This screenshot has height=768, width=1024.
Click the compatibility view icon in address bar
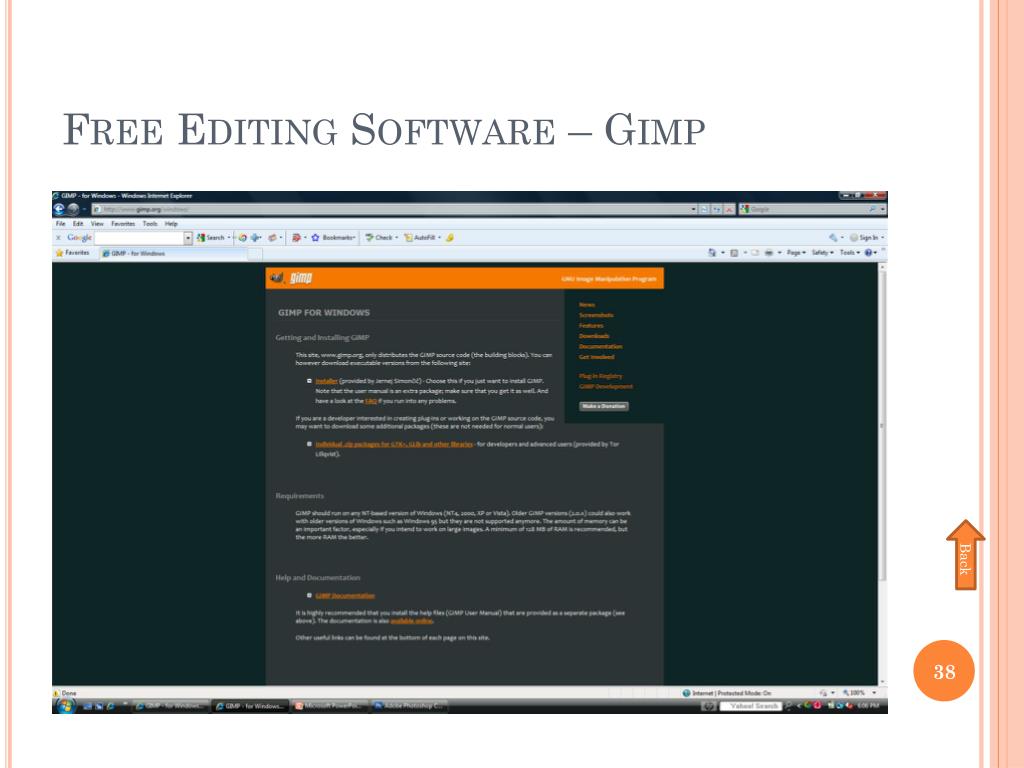[704, 209]
